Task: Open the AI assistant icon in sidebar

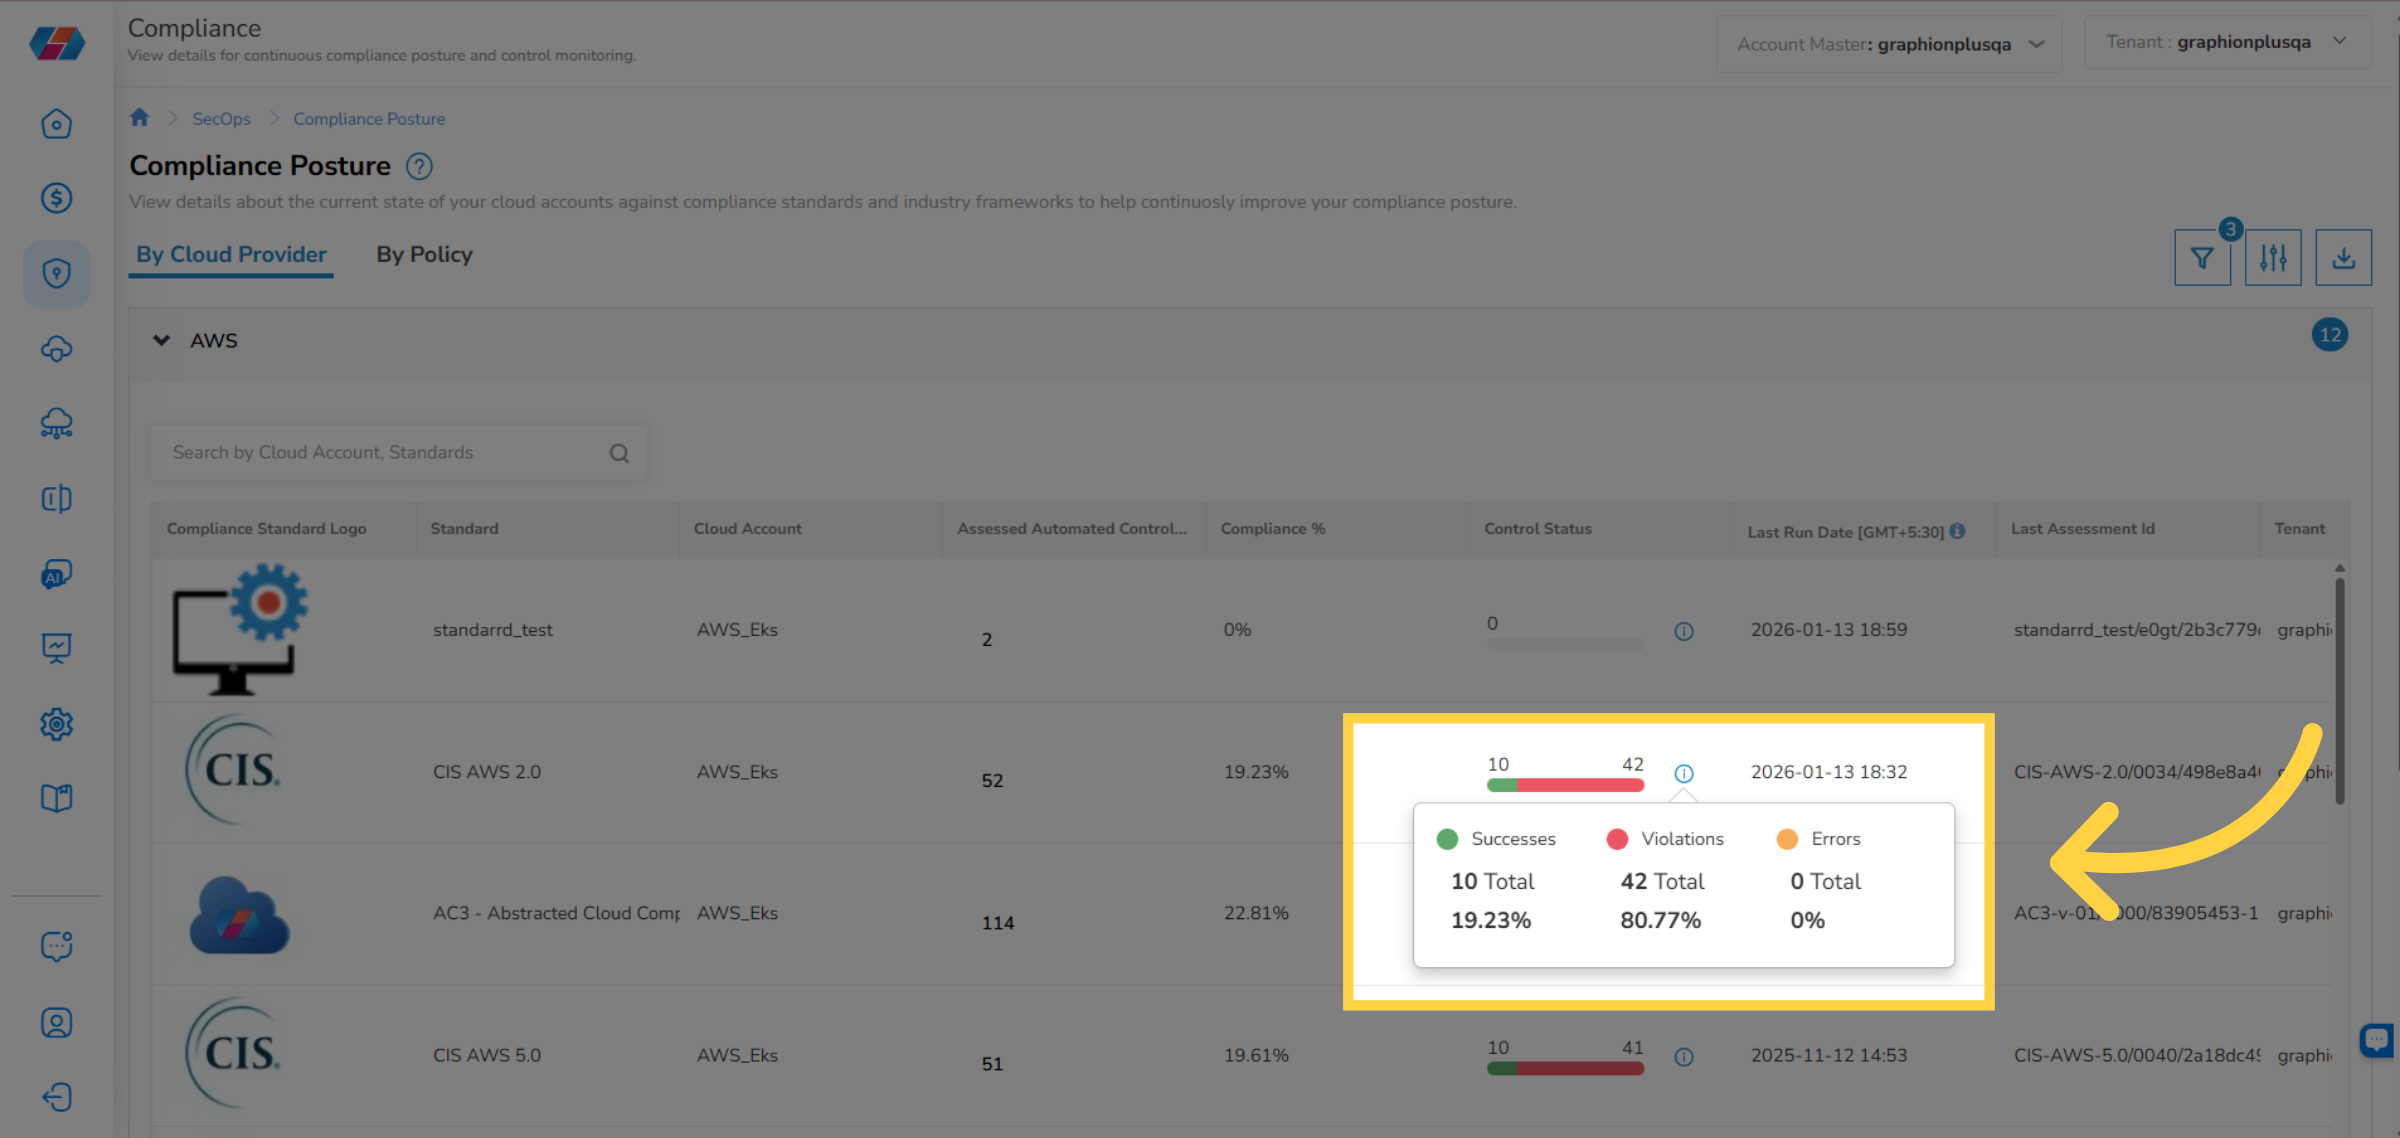Action: 57,574
